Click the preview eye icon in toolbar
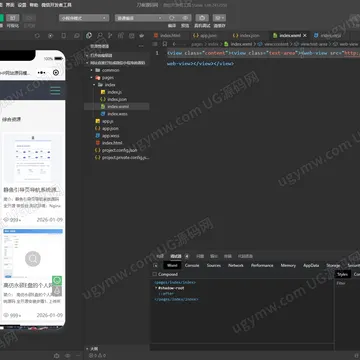This screenshot has width=360, height=360. (x=185, y=18)
